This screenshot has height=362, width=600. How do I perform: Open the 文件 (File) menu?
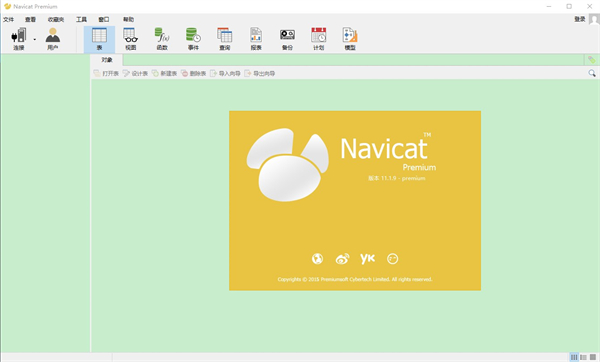tap(8, 19)
